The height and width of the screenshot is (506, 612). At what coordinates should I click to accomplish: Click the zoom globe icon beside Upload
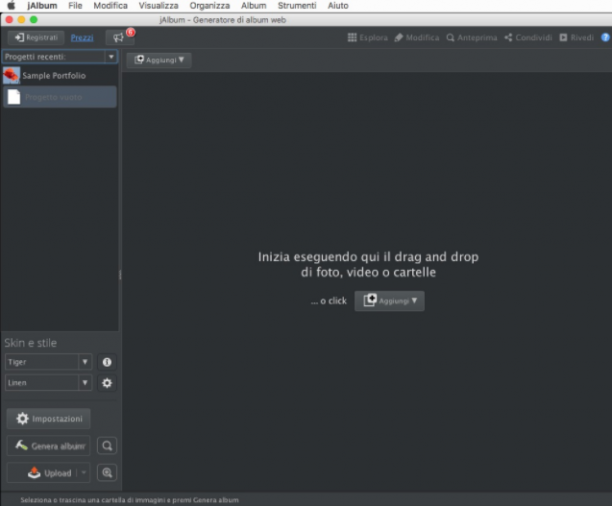107,473
